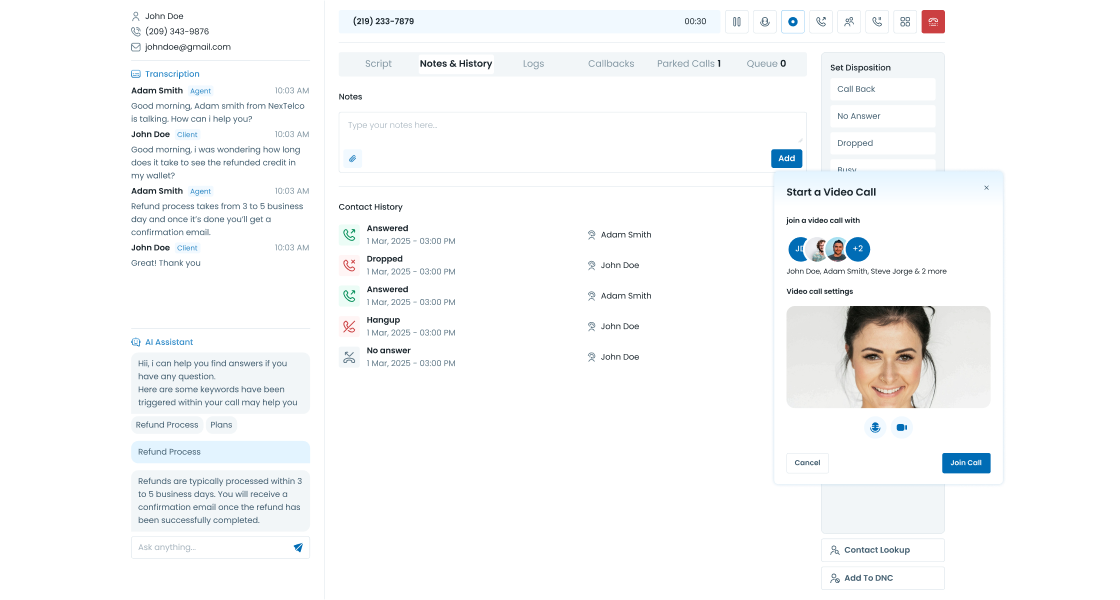Click the notes text input field
1120x600 pixels.
(570, 127)
